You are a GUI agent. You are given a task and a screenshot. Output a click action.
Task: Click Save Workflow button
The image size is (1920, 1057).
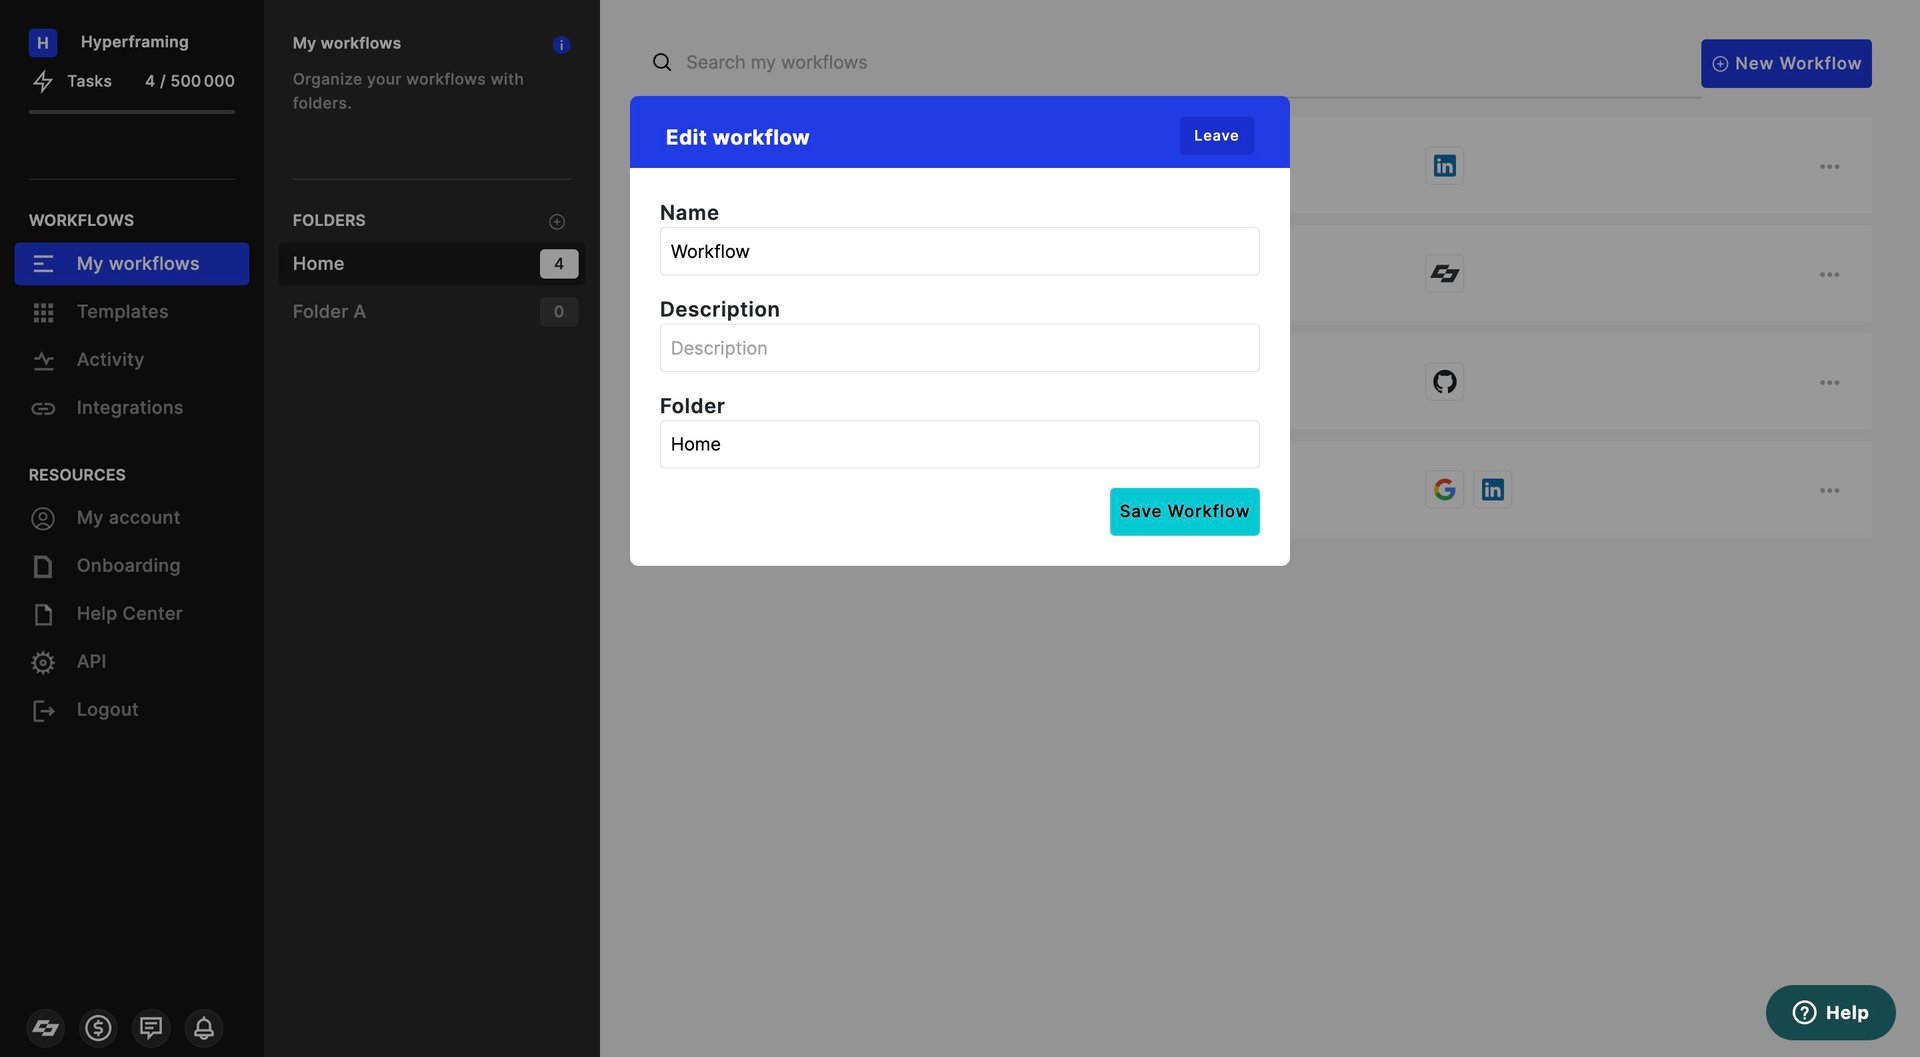coord(1184,511)
